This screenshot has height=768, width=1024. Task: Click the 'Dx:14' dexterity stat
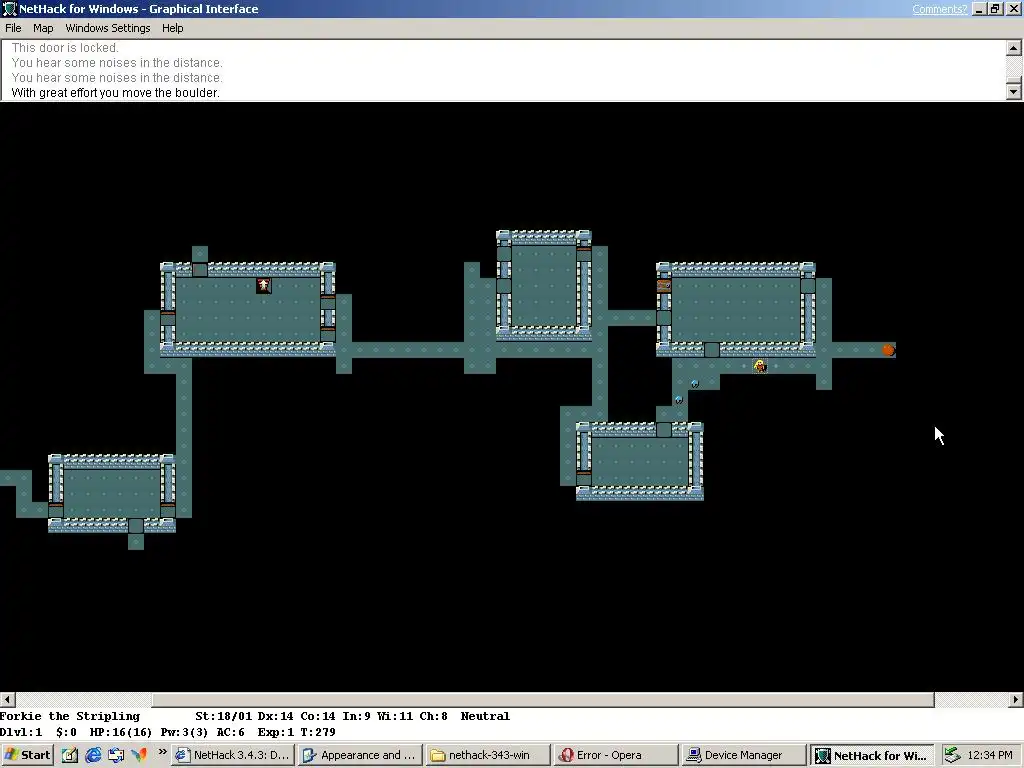[x=276, y=716]
